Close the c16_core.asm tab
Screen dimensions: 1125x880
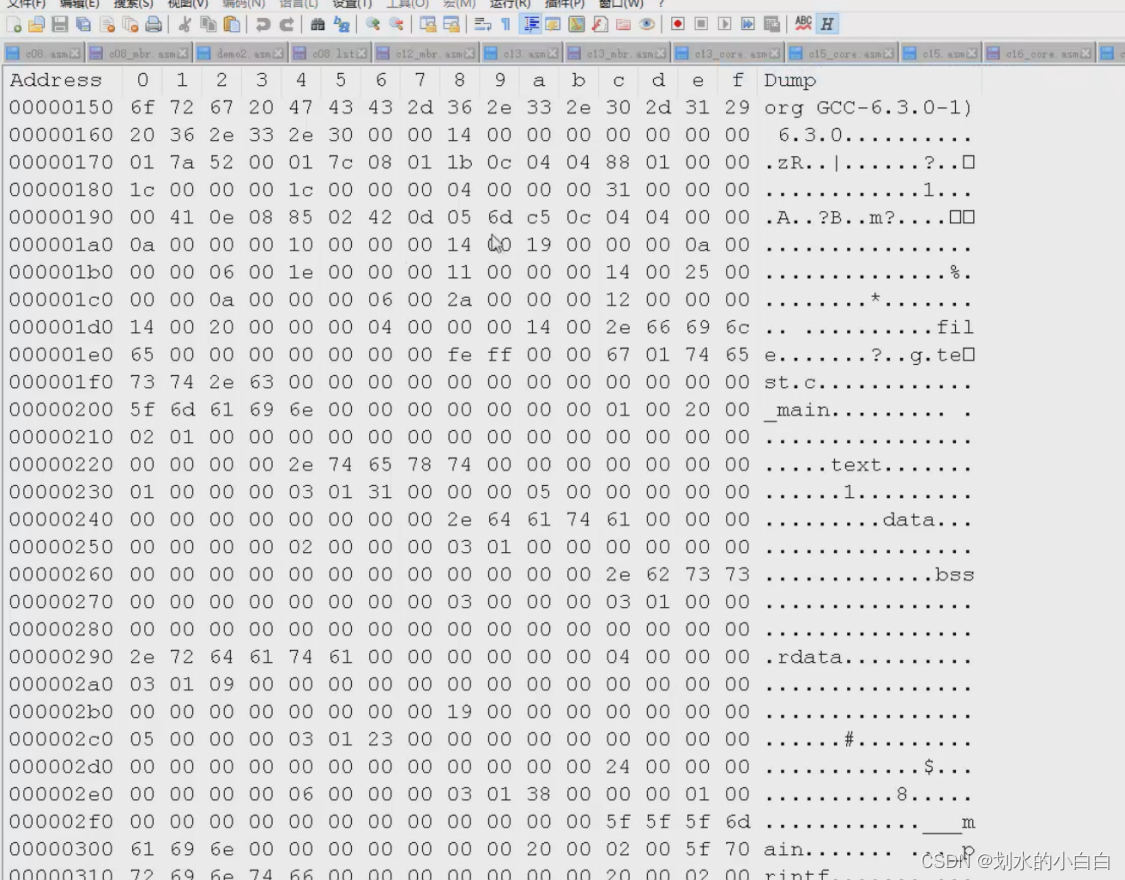(1086, 54)
